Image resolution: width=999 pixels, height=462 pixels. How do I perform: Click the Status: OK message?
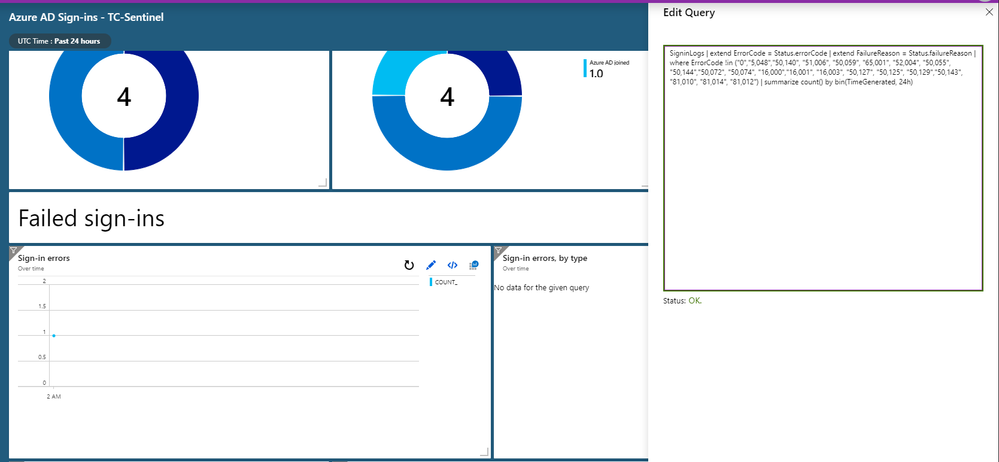pos(682,300)
